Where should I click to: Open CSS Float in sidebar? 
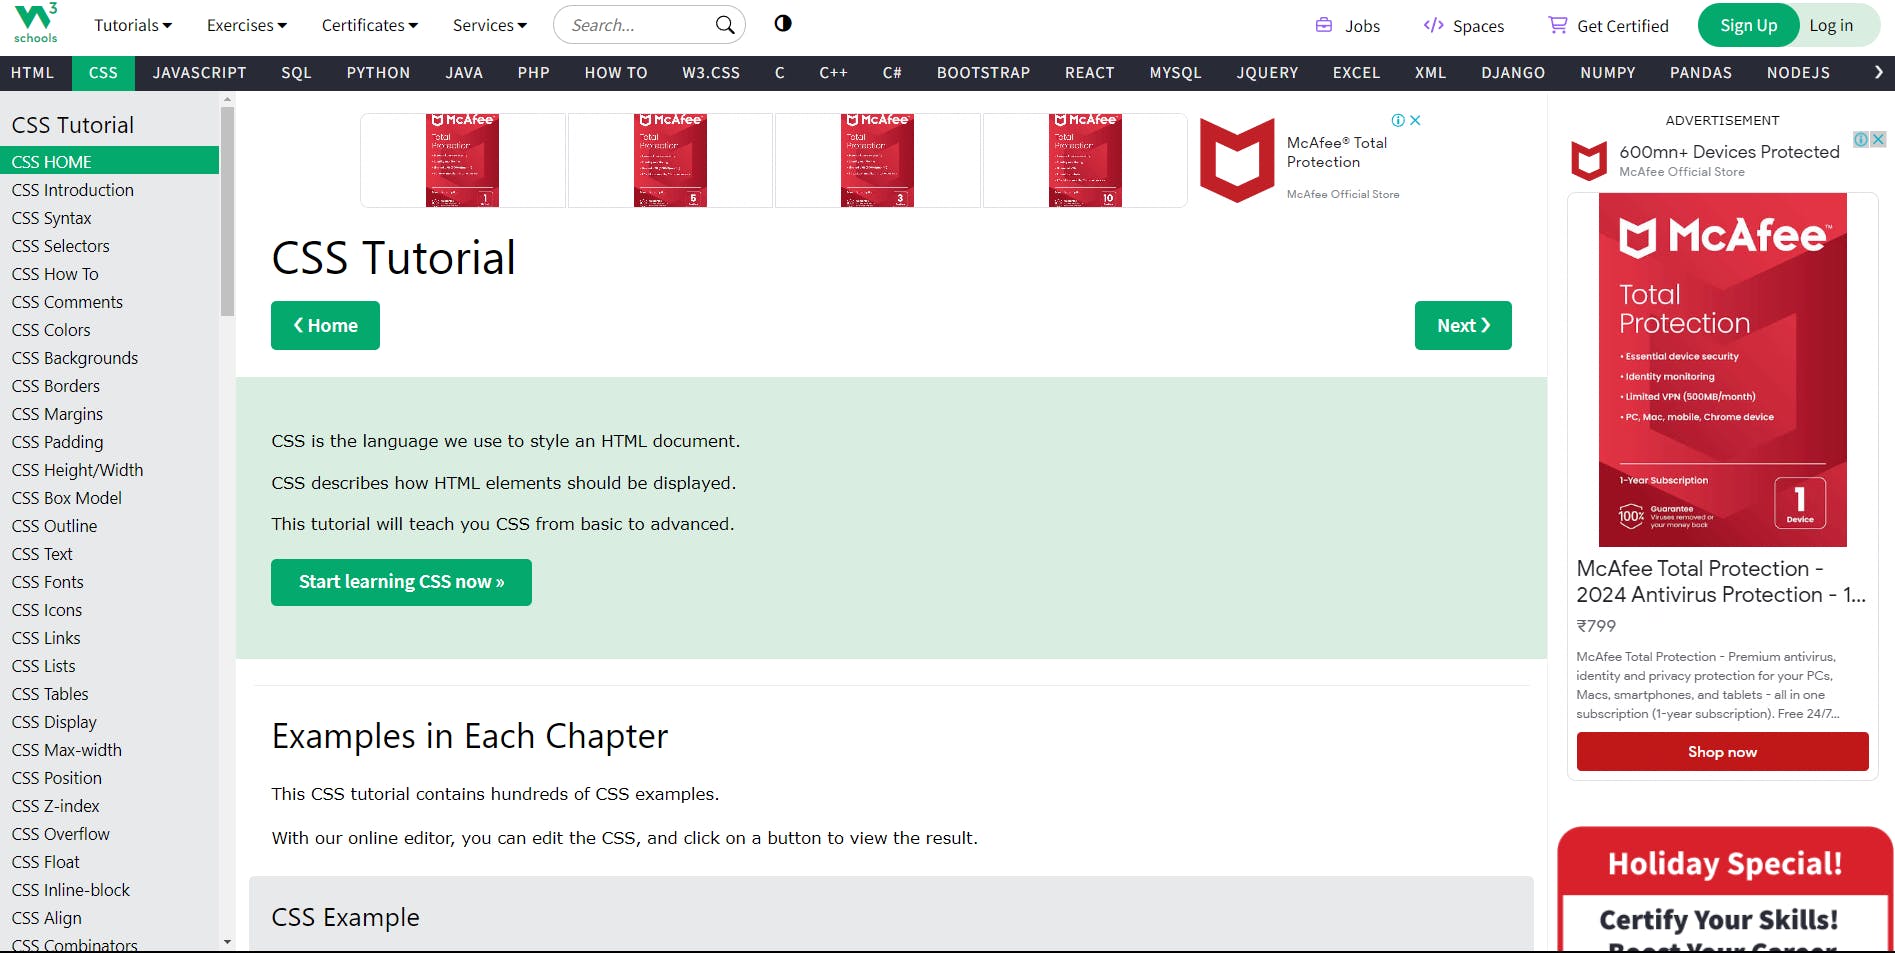[x=109, y=862]
